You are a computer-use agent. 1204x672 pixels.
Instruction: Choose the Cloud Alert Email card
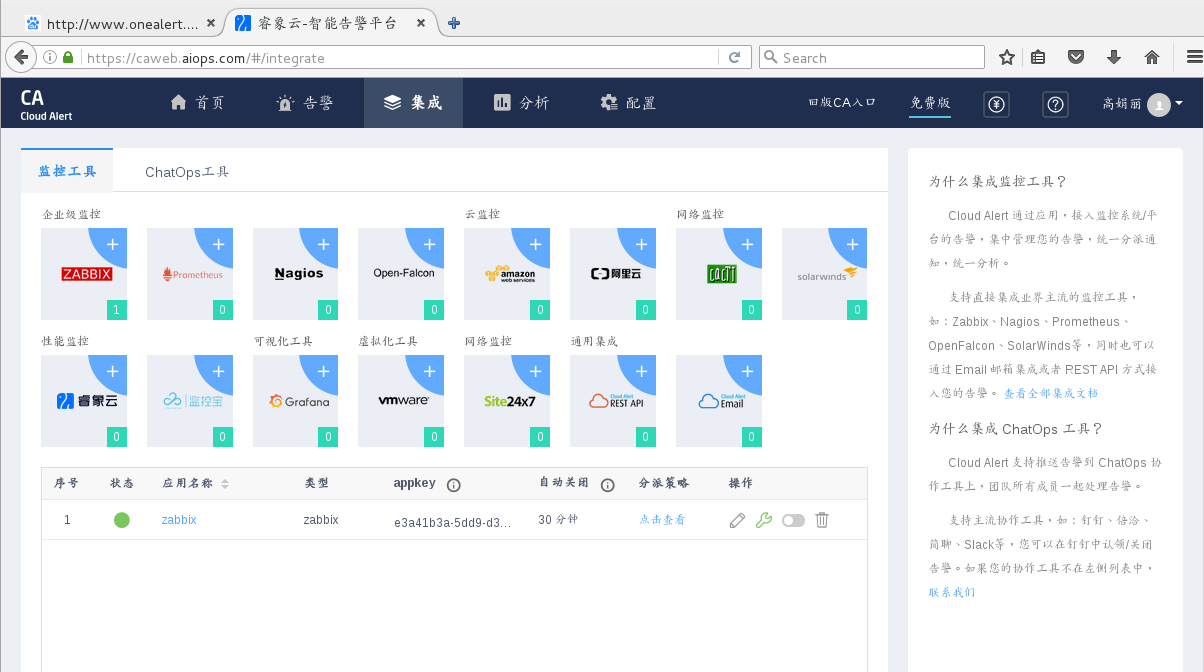(x=719, y=401)
